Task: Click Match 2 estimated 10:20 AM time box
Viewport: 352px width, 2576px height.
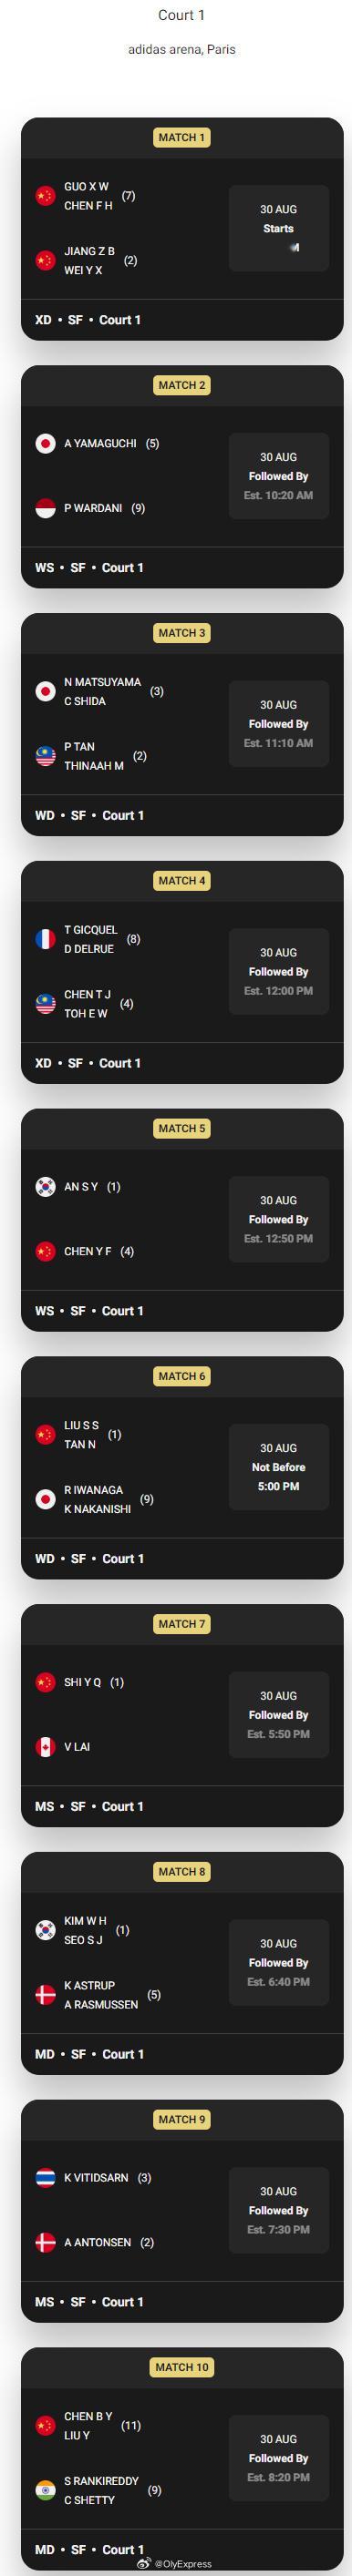Action: point(278,476)
